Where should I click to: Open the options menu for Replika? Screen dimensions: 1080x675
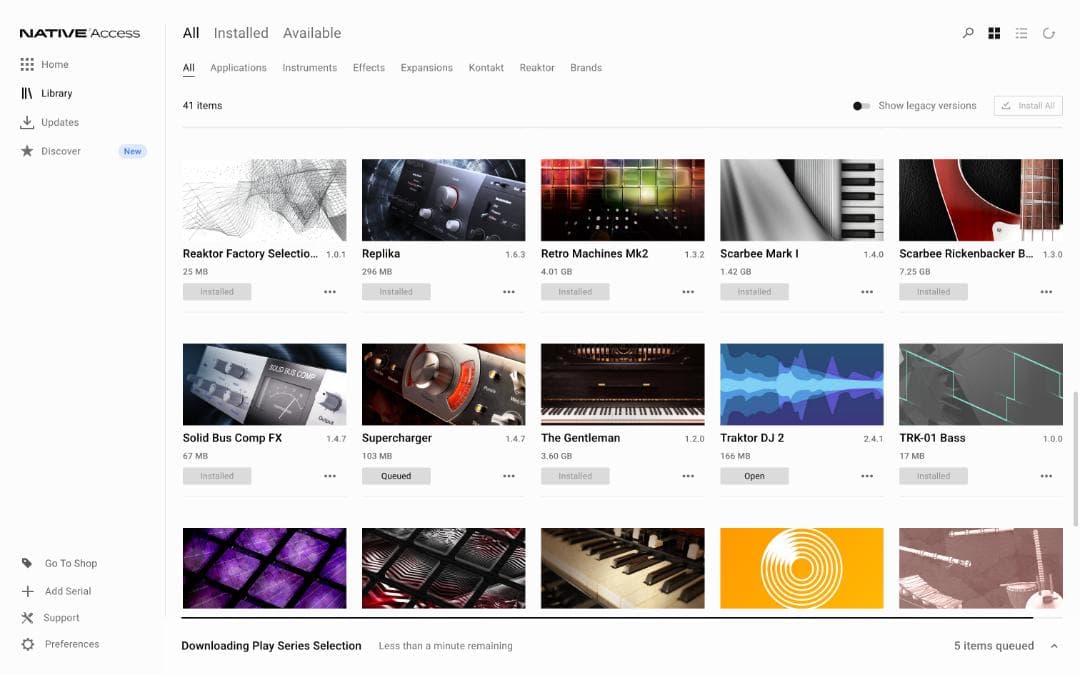tap(509, 292)
